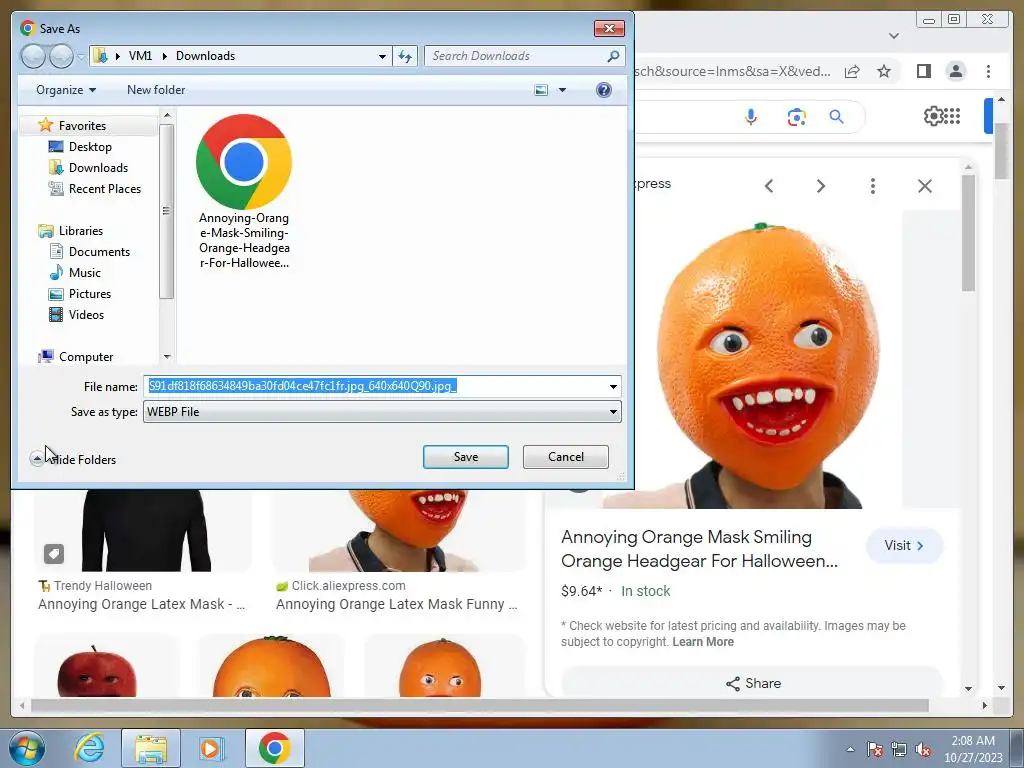Open the Google apps grid icon
Image resolution: width=1024 pixels, height=768 pixels.
(953, 116)
